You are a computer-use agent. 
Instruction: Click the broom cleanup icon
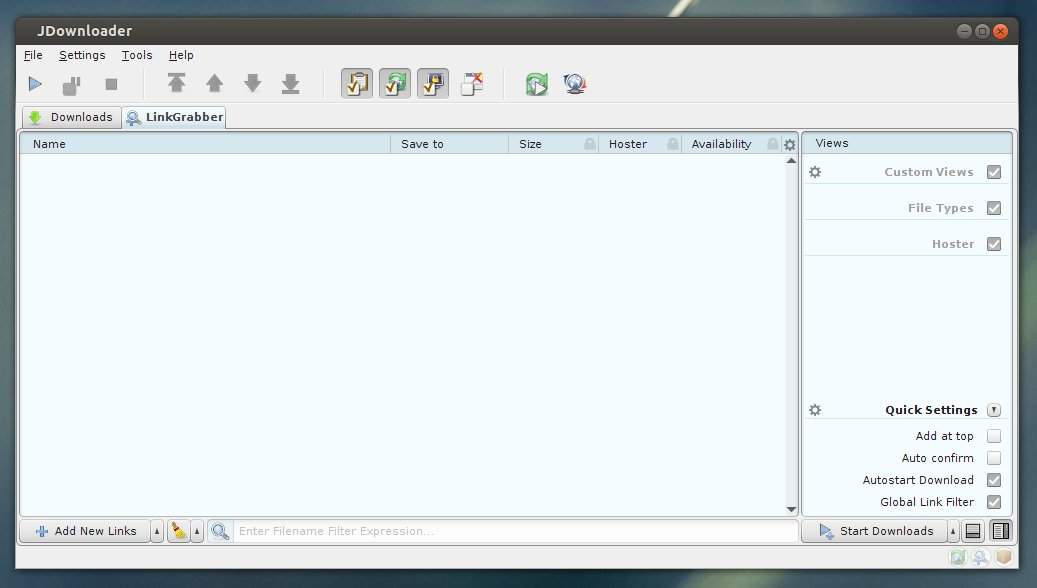pos(179,530)
